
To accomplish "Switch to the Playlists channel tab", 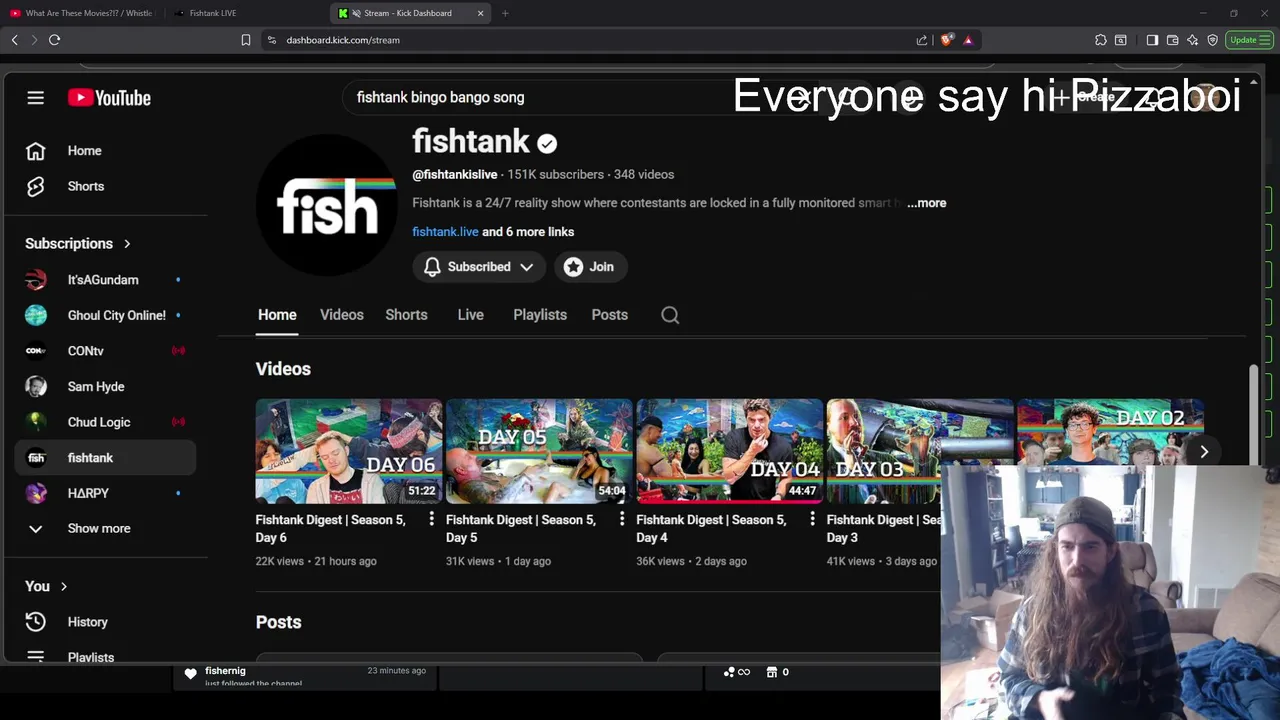I will point(540,315).
